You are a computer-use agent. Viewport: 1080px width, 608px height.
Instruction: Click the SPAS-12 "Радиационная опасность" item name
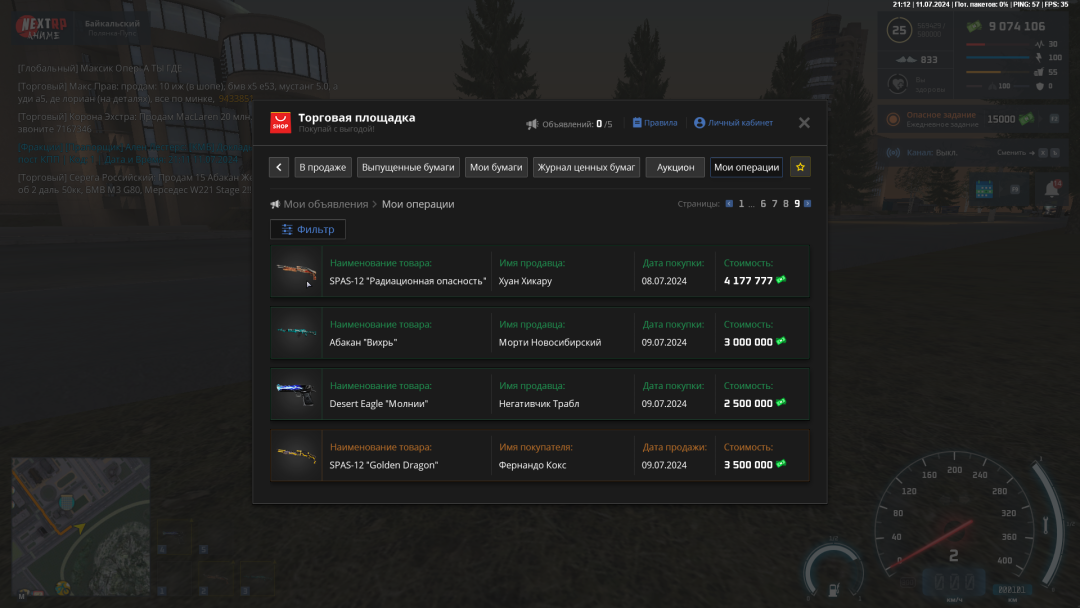tap(408, 281)
